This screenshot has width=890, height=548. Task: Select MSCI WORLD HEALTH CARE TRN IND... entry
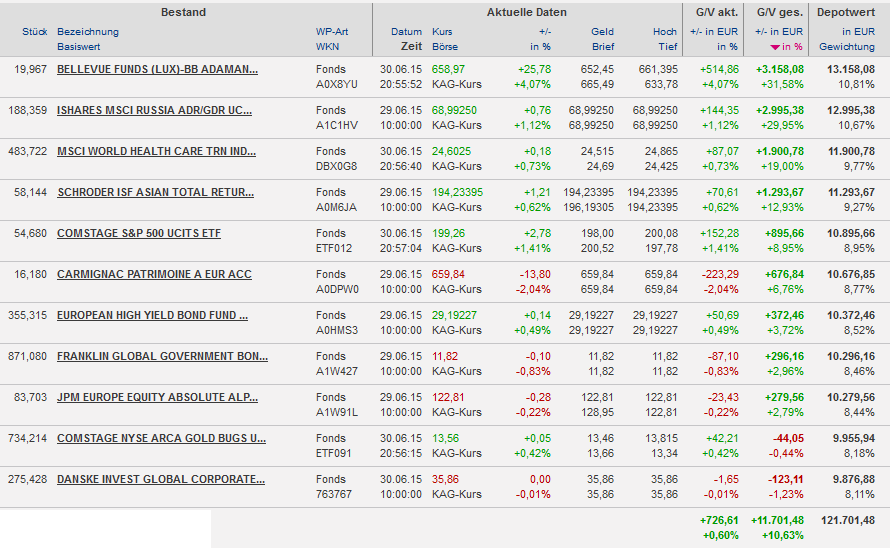[x=156, y=151]
